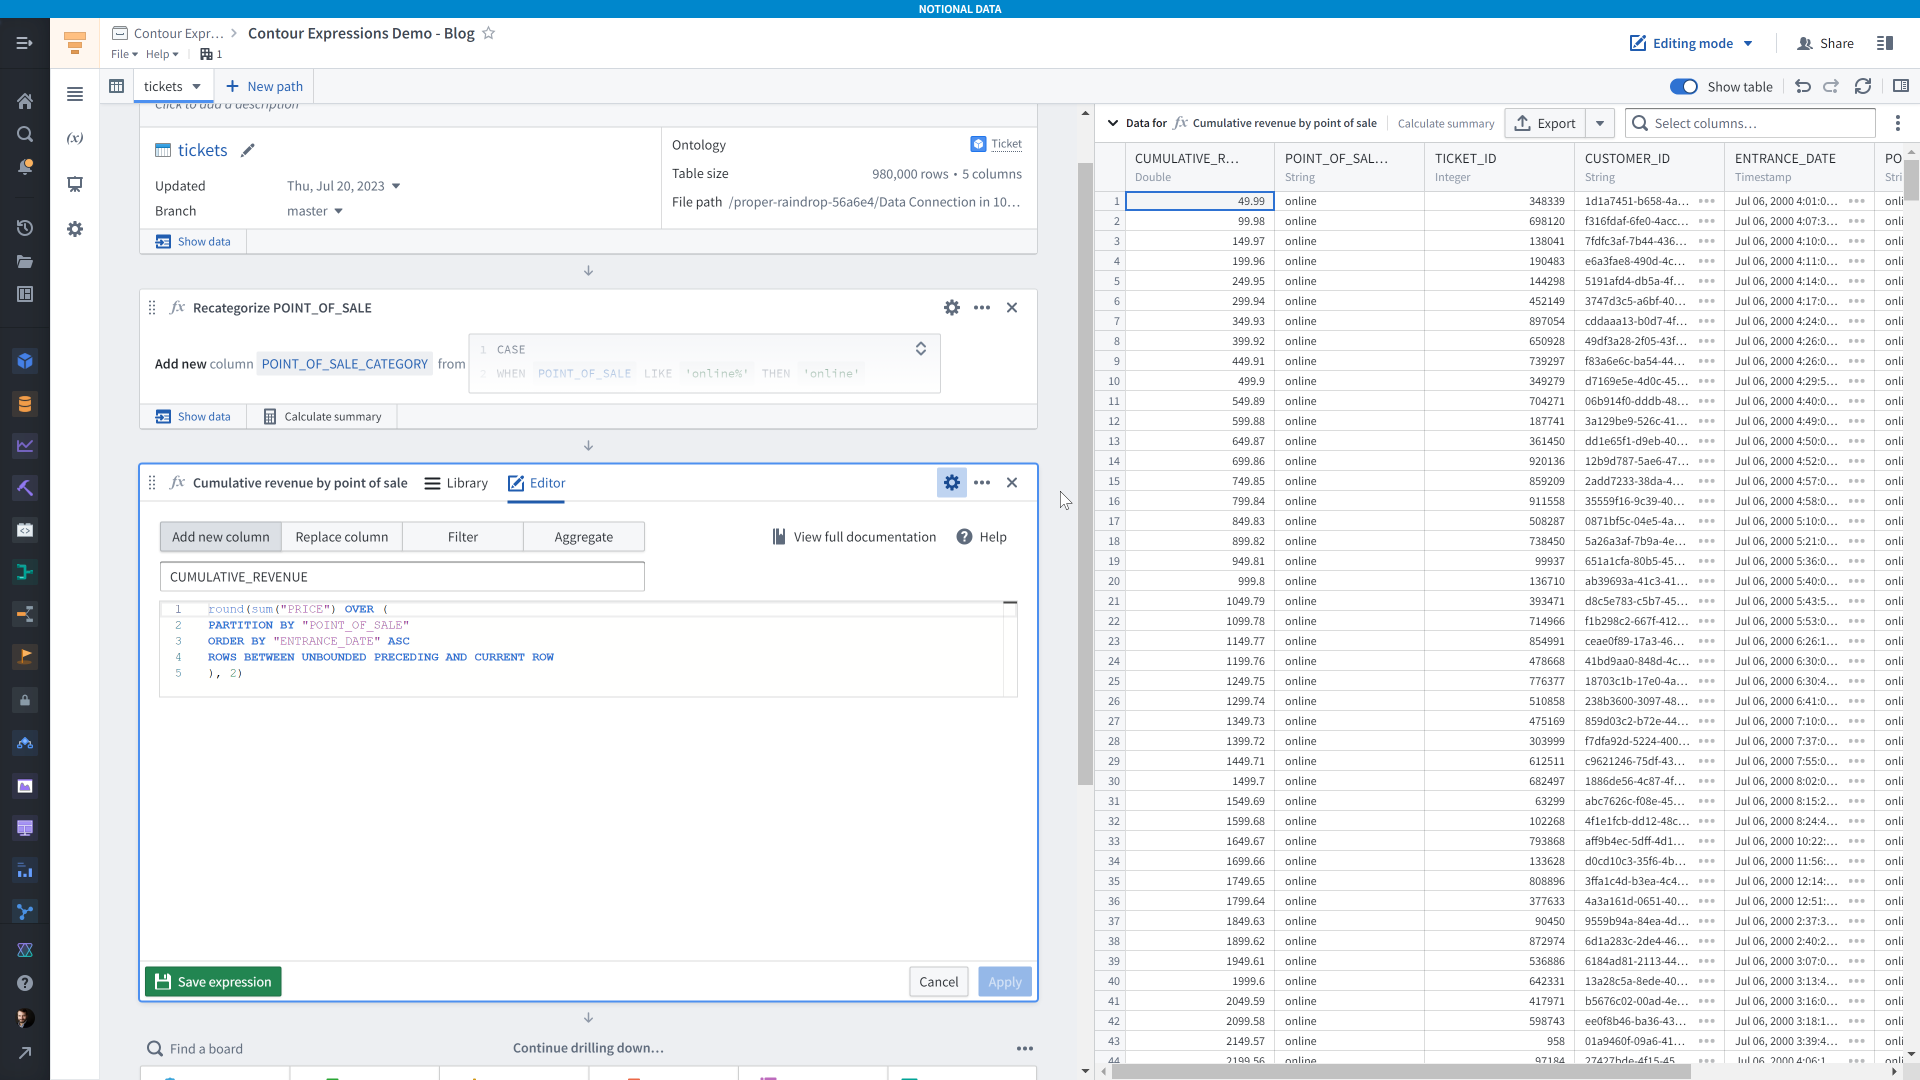Open the recent history icon in sidebar
This screenshot has width=1920, height=1080.
tap(25, 228)
